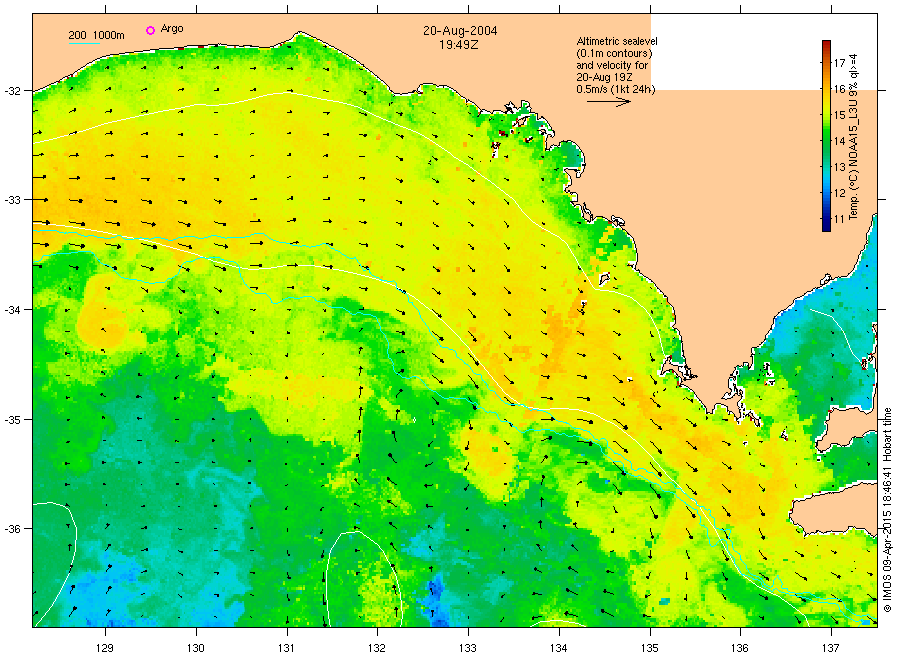Click the '12' temperature scale label

pos(839,193)
